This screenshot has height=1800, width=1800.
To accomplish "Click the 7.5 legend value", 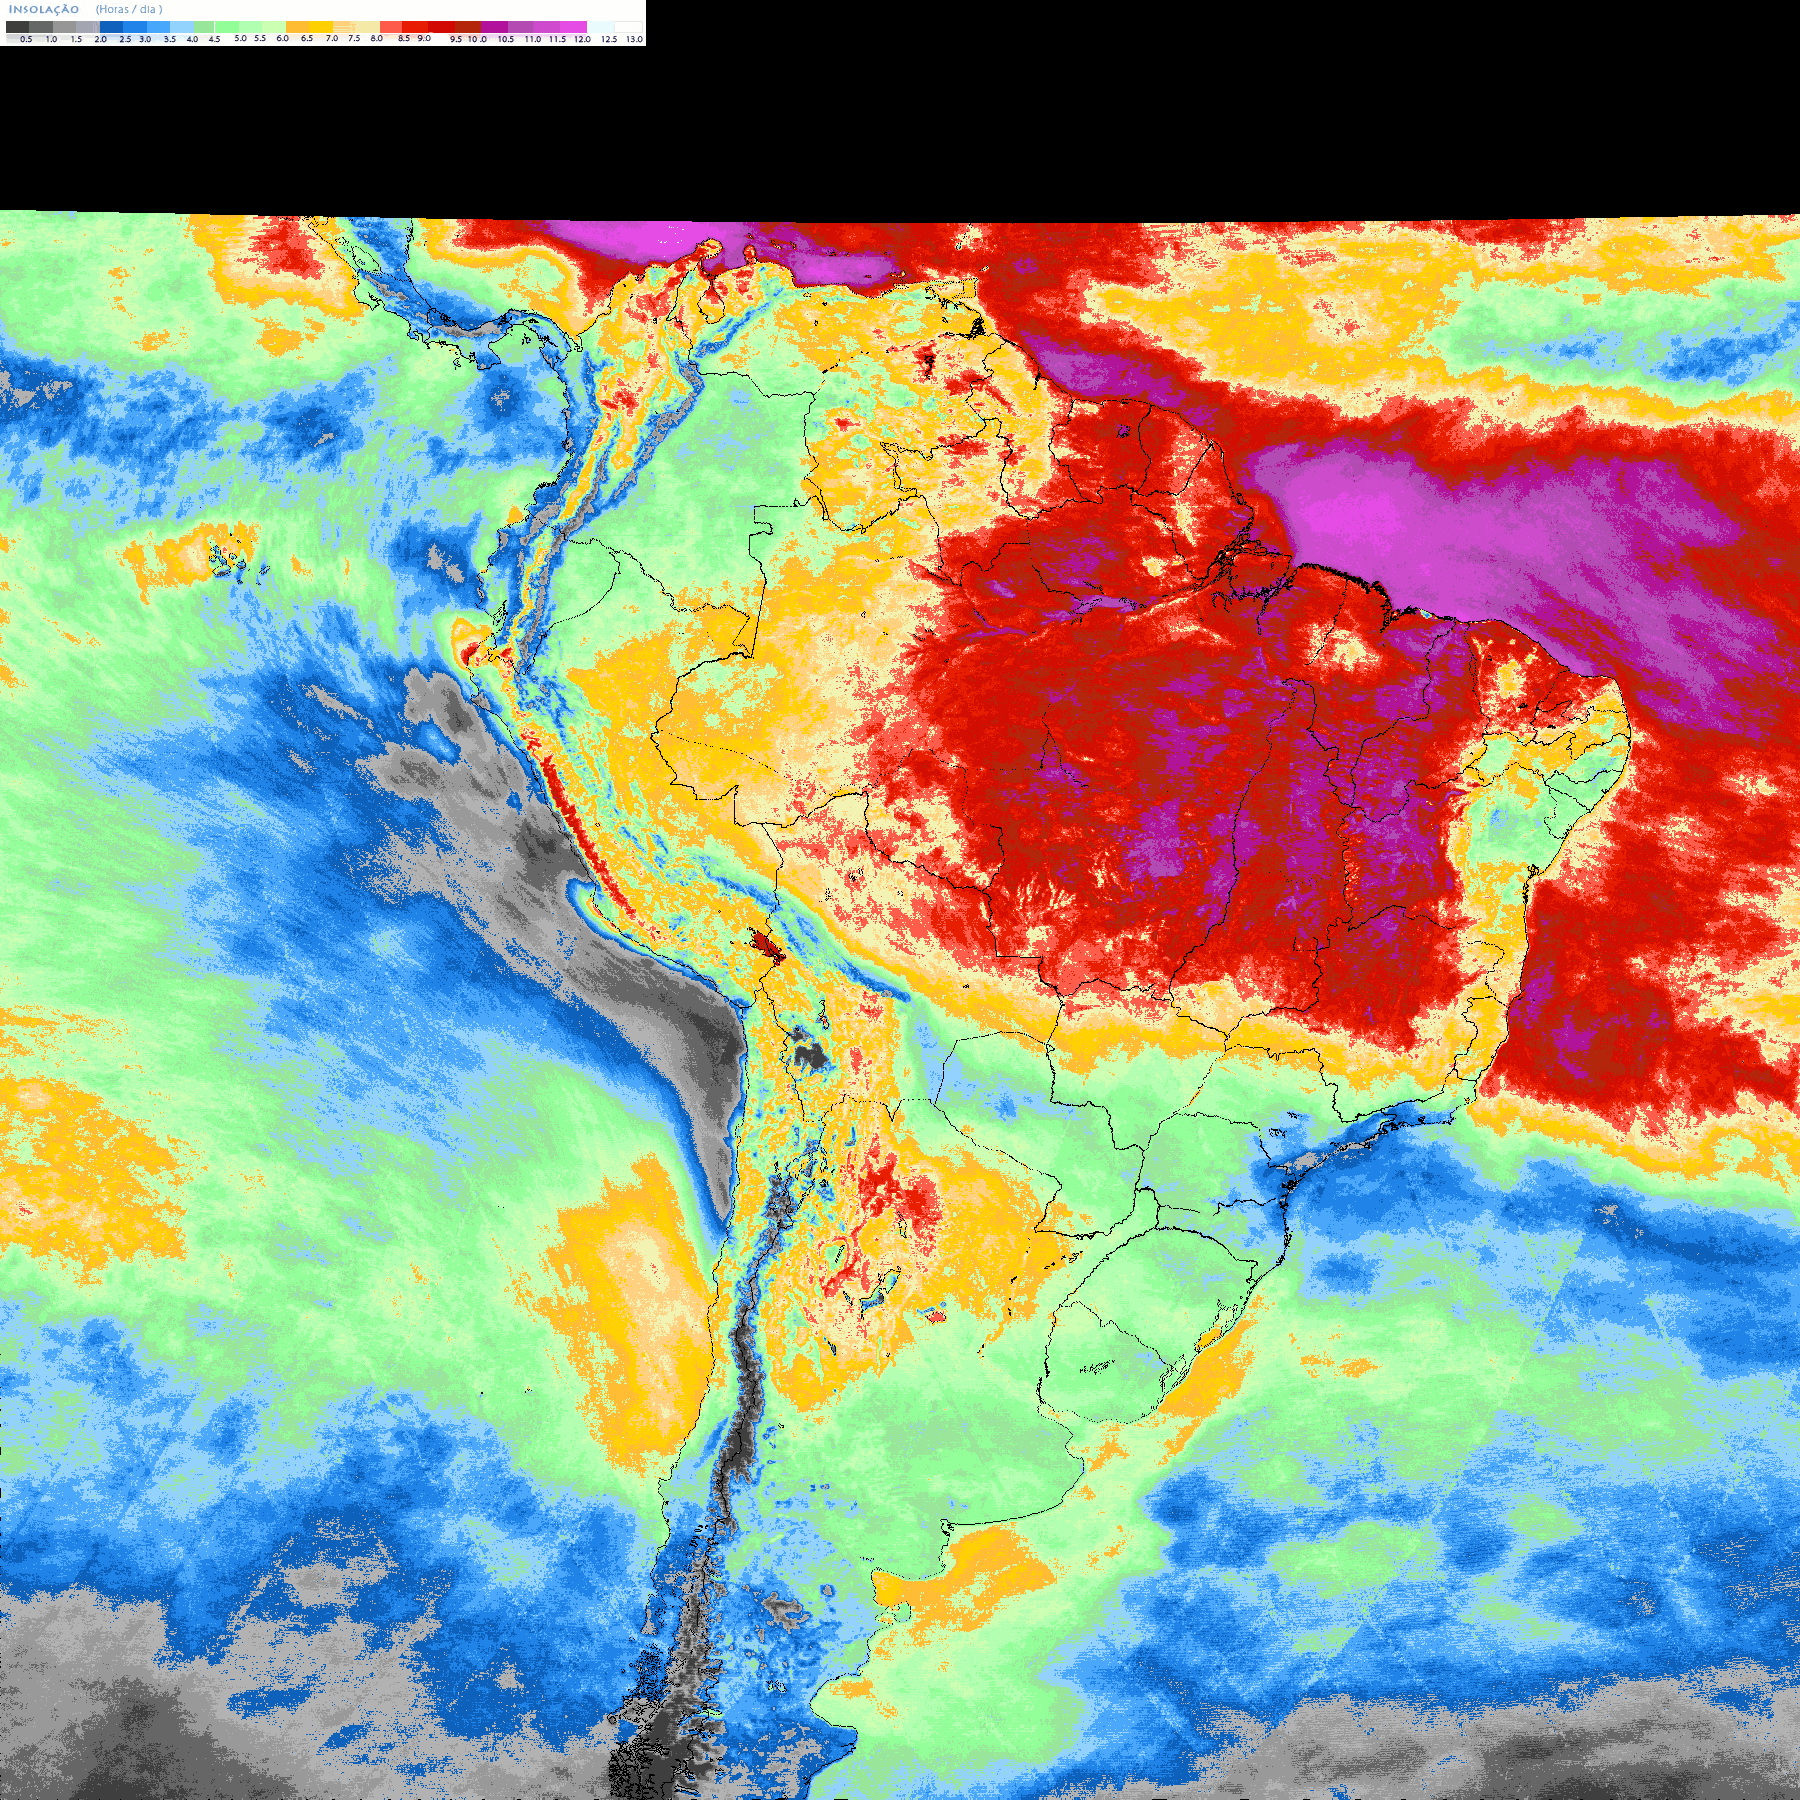I will coord(354,38).
